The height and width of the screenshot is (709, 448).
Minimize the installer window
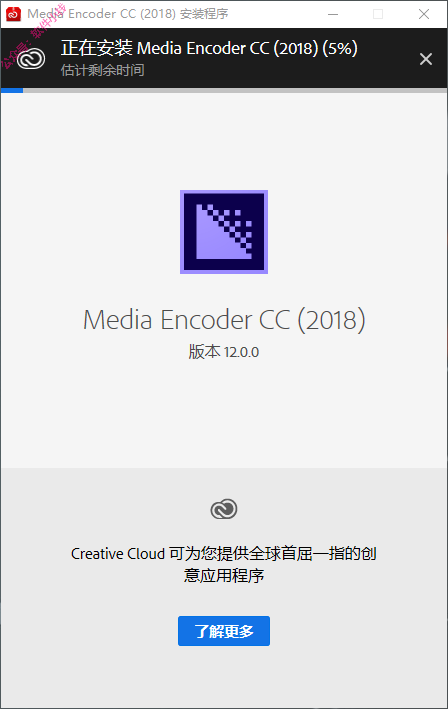(333, 14)
